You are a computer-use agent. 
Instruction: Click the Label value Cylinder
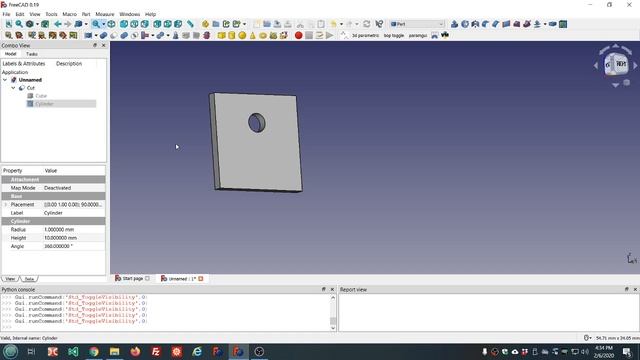[x=73, y=213]
